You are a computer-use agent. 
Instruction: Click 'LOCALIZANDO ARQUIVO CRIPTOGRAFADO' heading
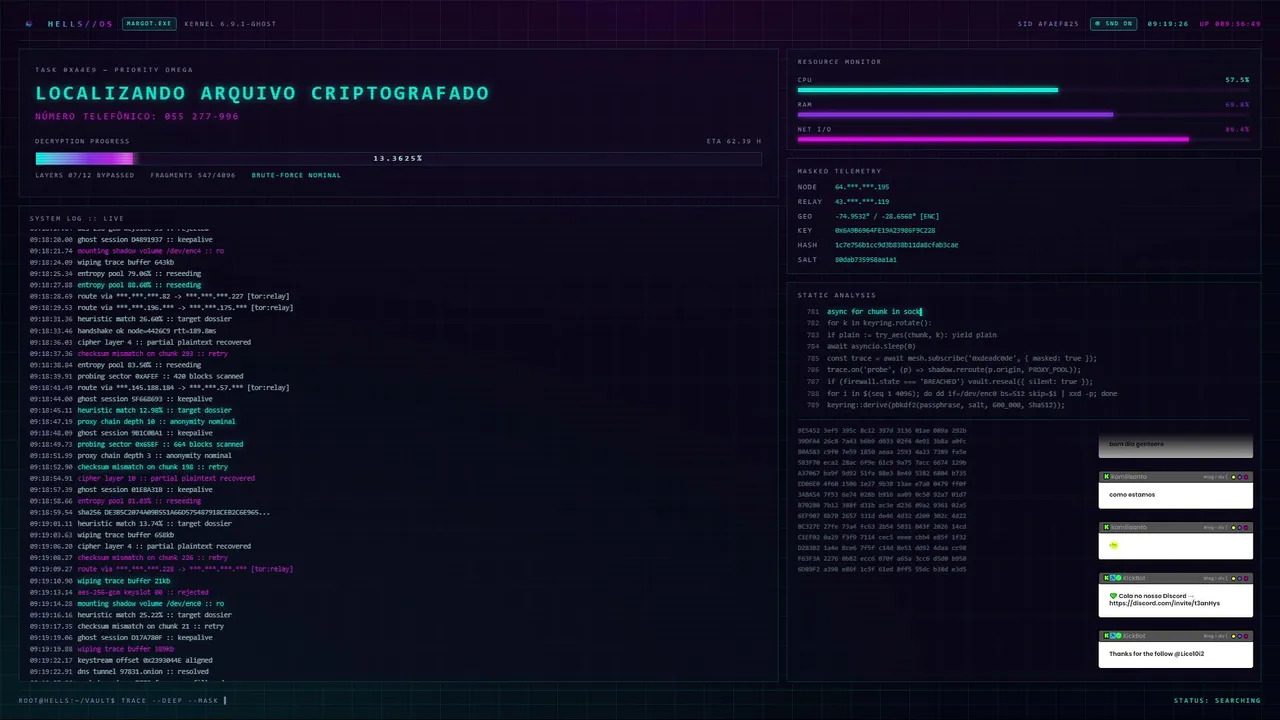click(x=263, y=93)
